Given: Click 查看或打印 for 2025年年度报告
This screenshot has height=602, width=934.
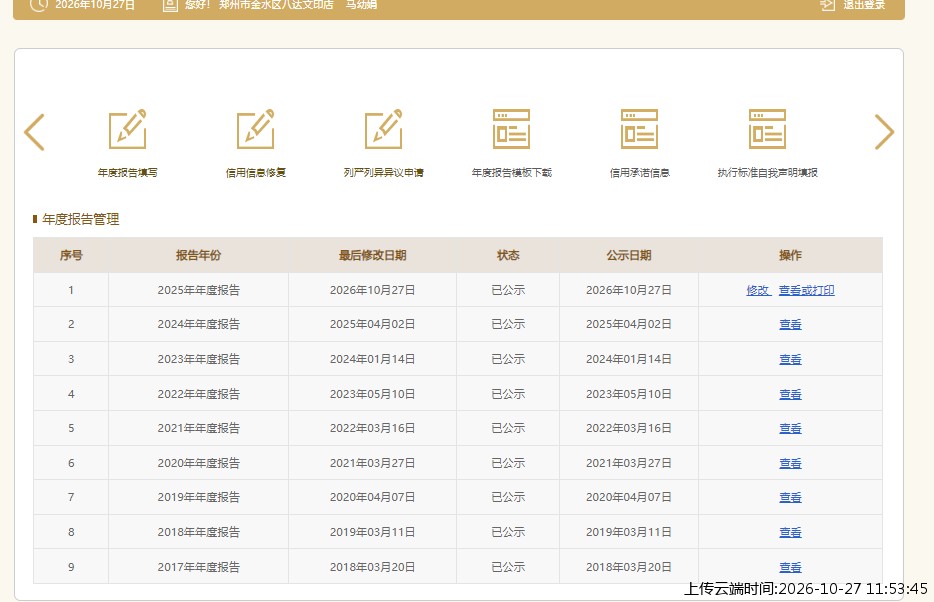Looking at the screenshot, I should (807, 290).
